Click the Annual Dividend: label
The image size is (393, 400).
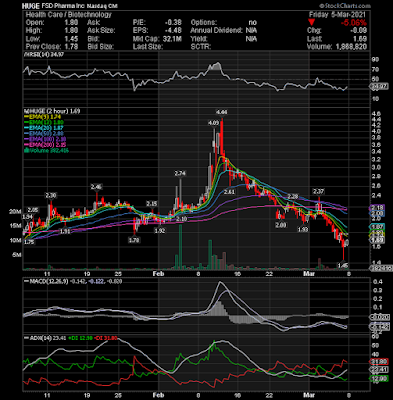click(216, 30)
